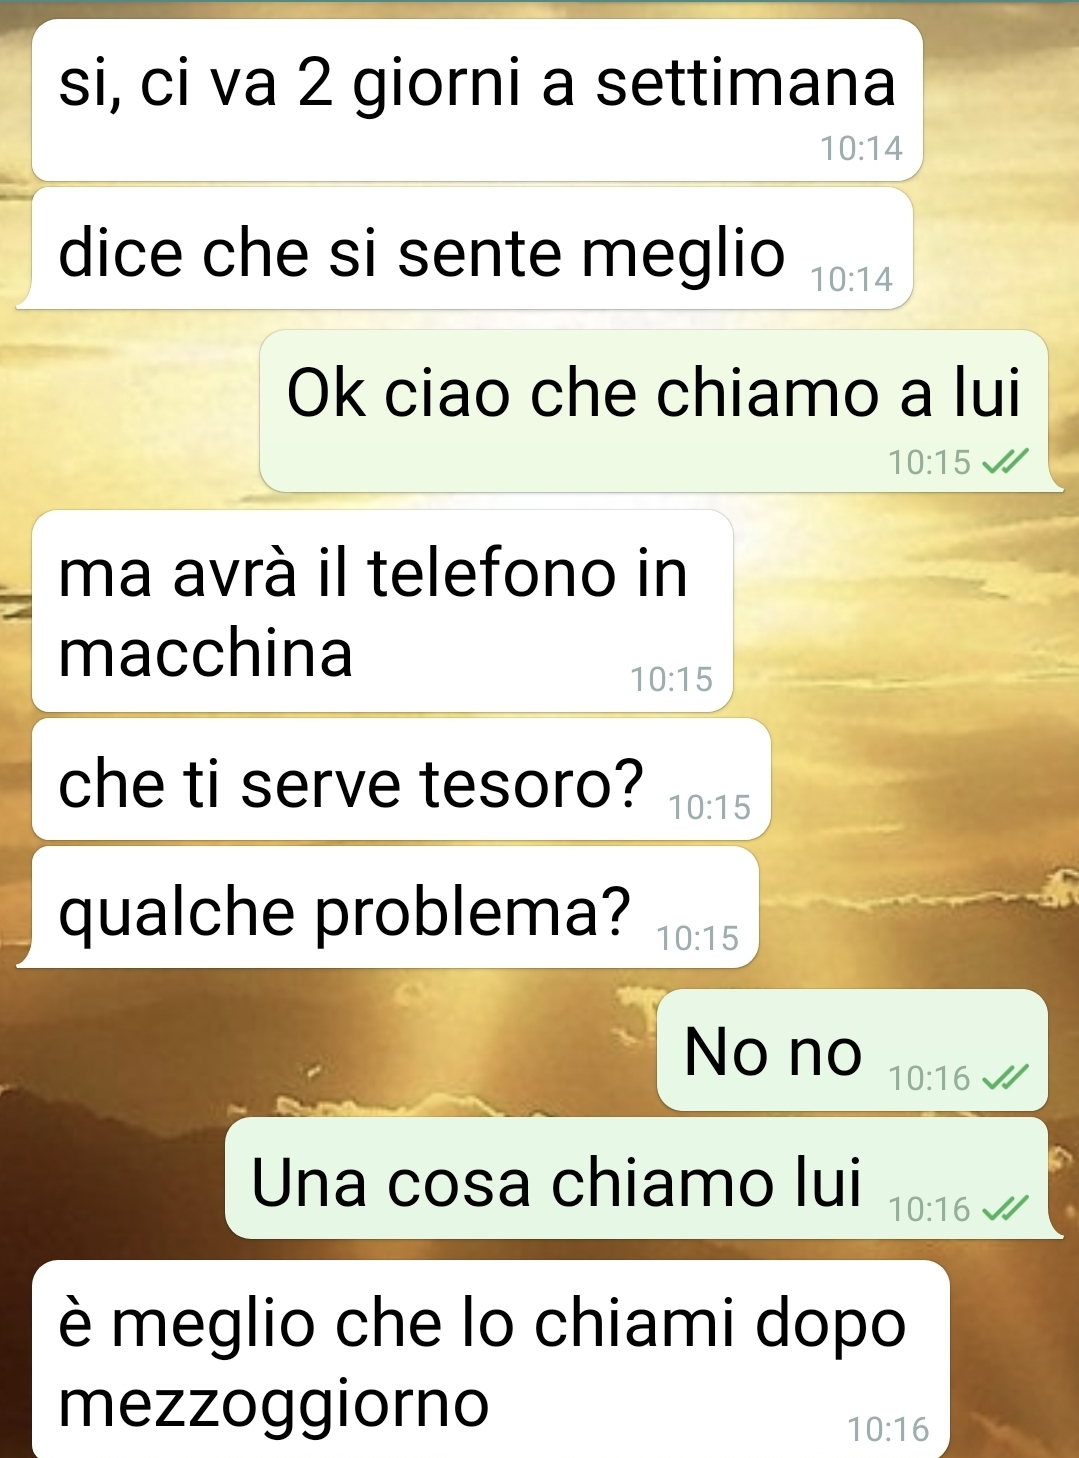Tap the 10:15 timestamp beside 'qualche problema?'
Screen dimensions: 1079x1458
pyautogui.click(x=697, y=938)
